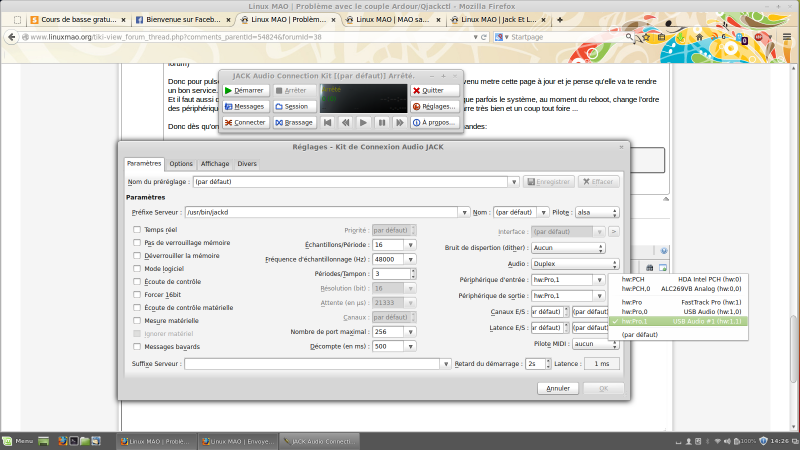800x450 pixels.
Task: Select hw:Pro,1 USB Audio #1 device
Action: tap(679, 321)
